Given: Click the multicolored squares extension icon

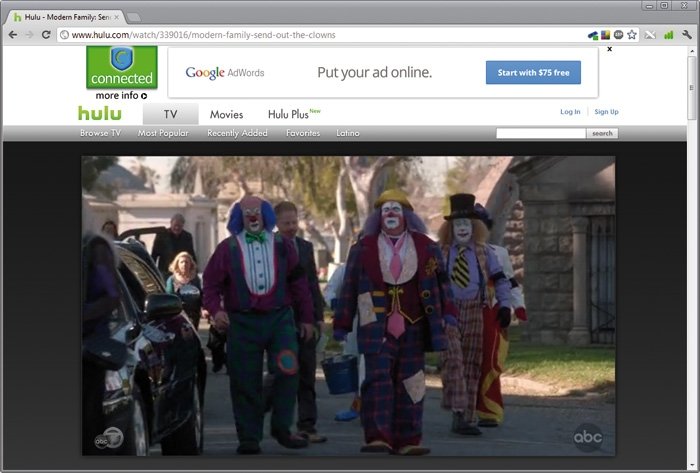Looking at the screenshot, I should click(x=605, y=34).
